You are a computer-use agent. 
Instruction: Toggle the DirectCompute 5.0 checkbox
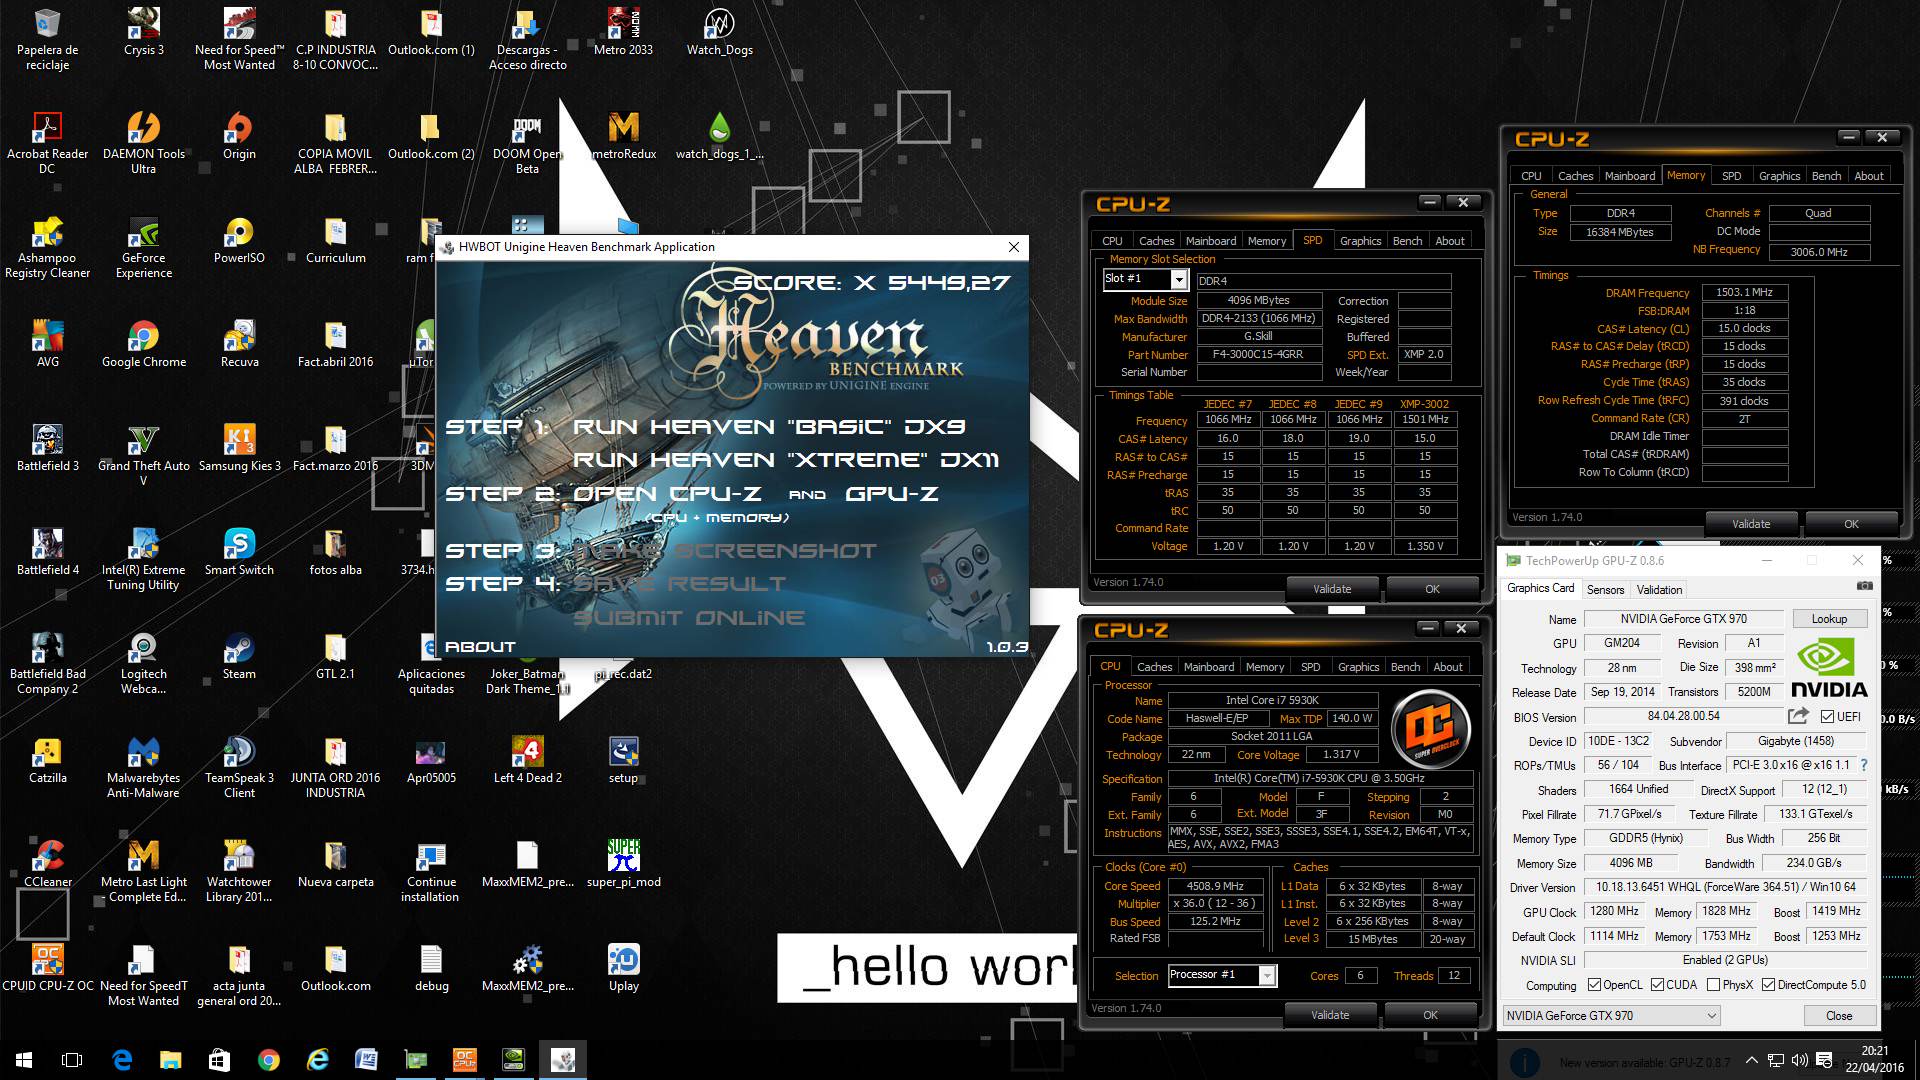tap(1768, 985)
